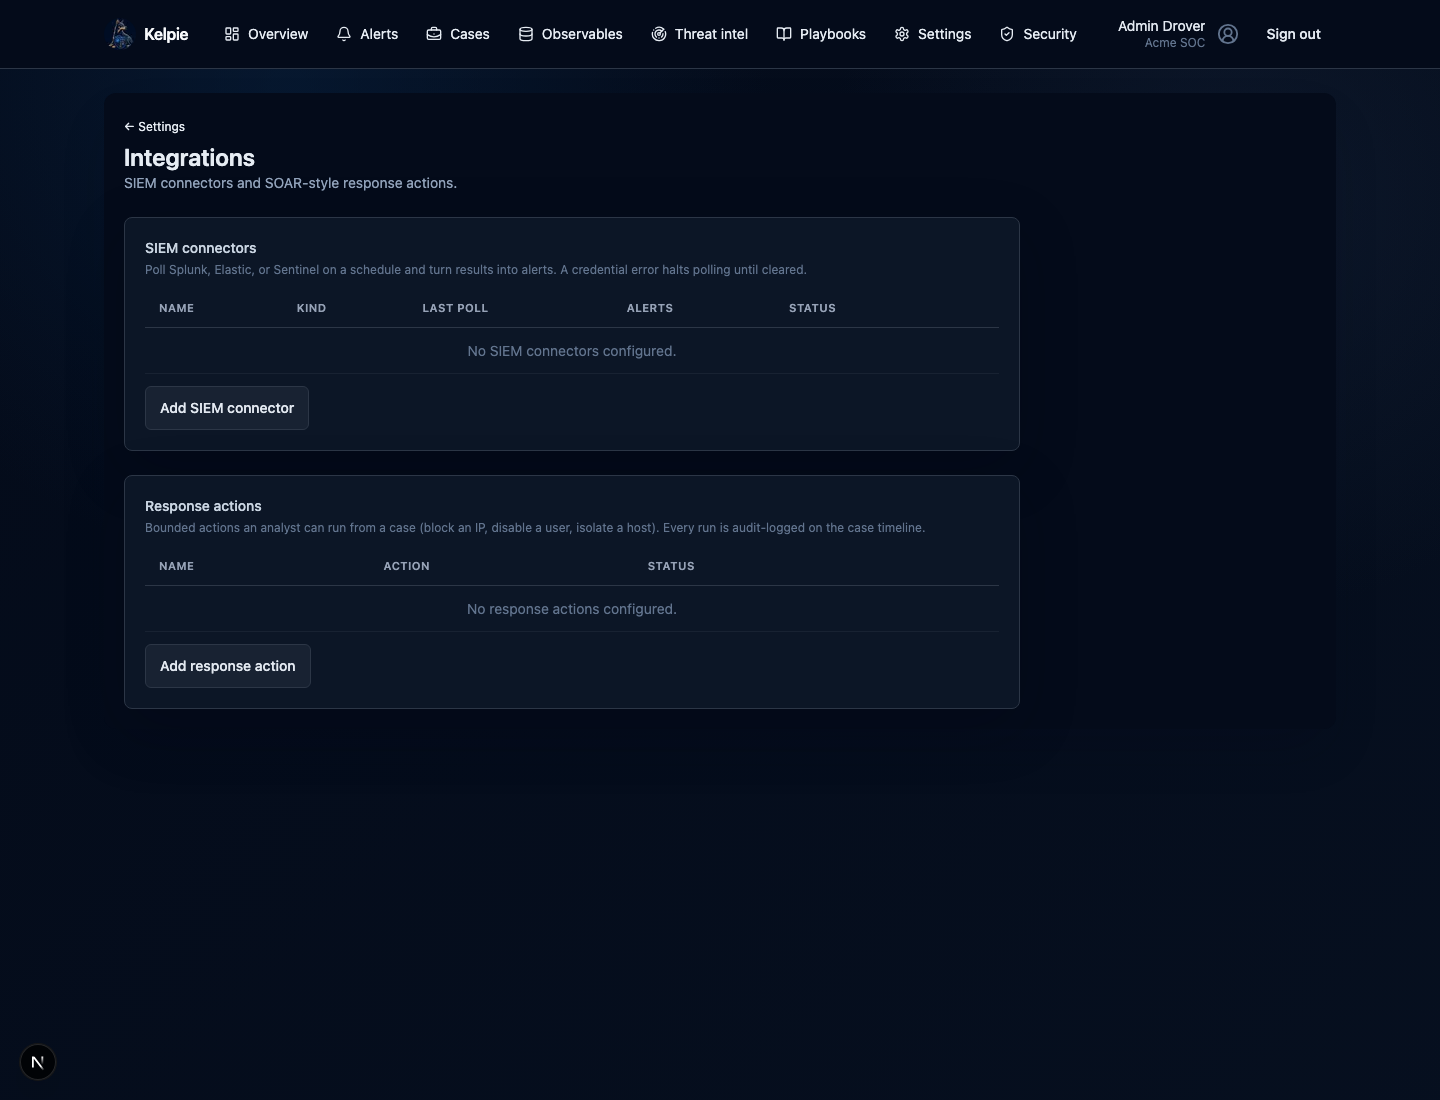The width and height of the screenshot is (1440, 1100).
Task: Click the LAST POLL column header
Action: pos(455,308)
